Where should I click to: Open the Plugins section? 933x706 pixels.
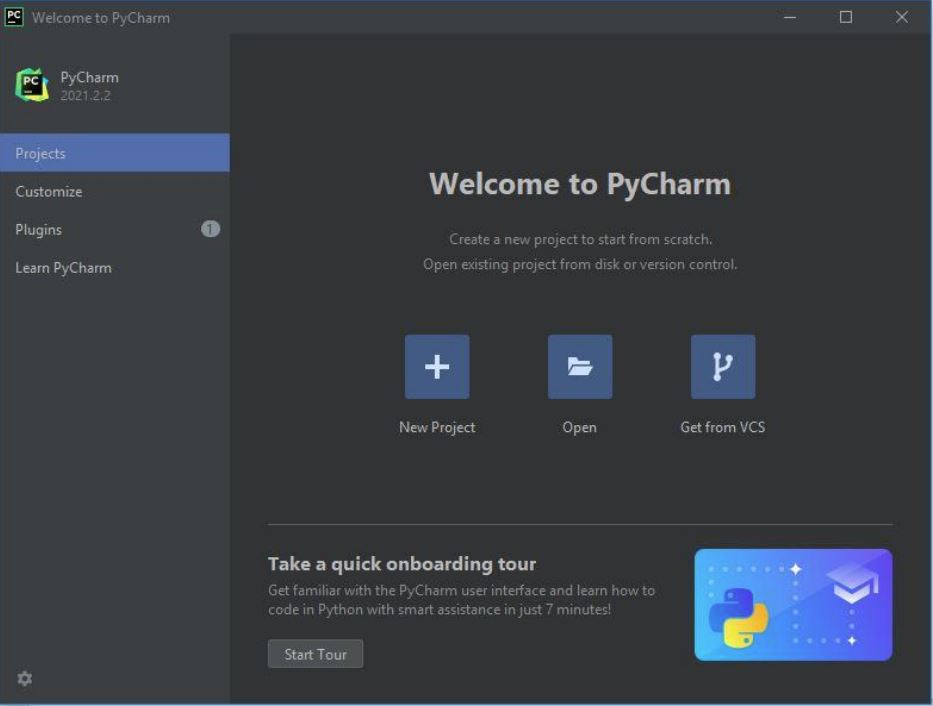(39, 229)
